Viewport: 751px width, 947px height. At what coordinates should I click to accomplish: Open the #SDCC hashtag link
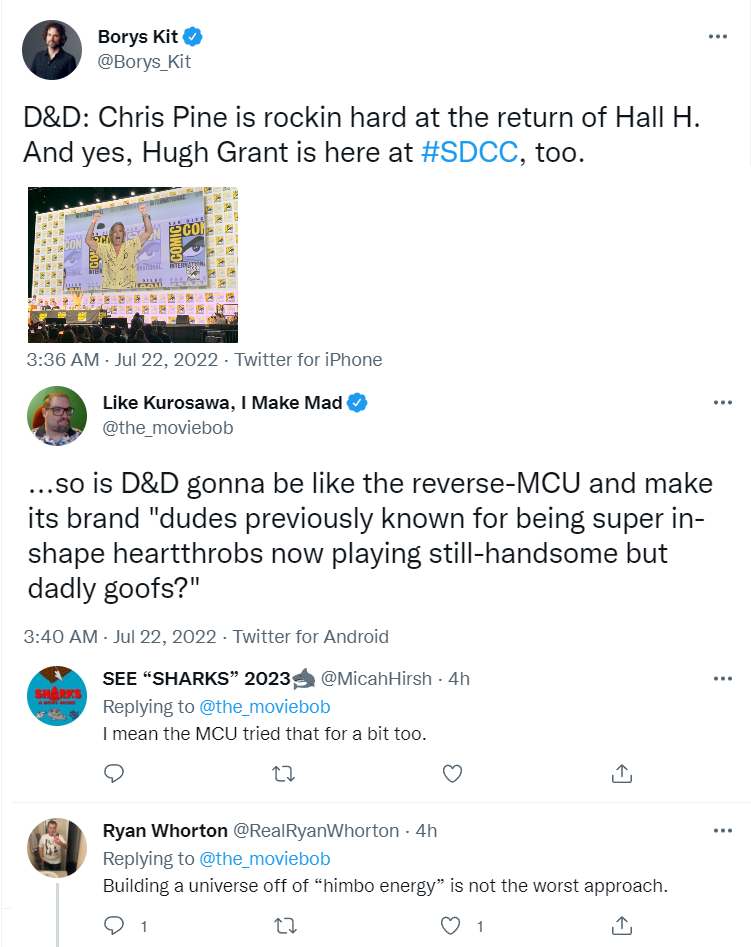(469, 152)
